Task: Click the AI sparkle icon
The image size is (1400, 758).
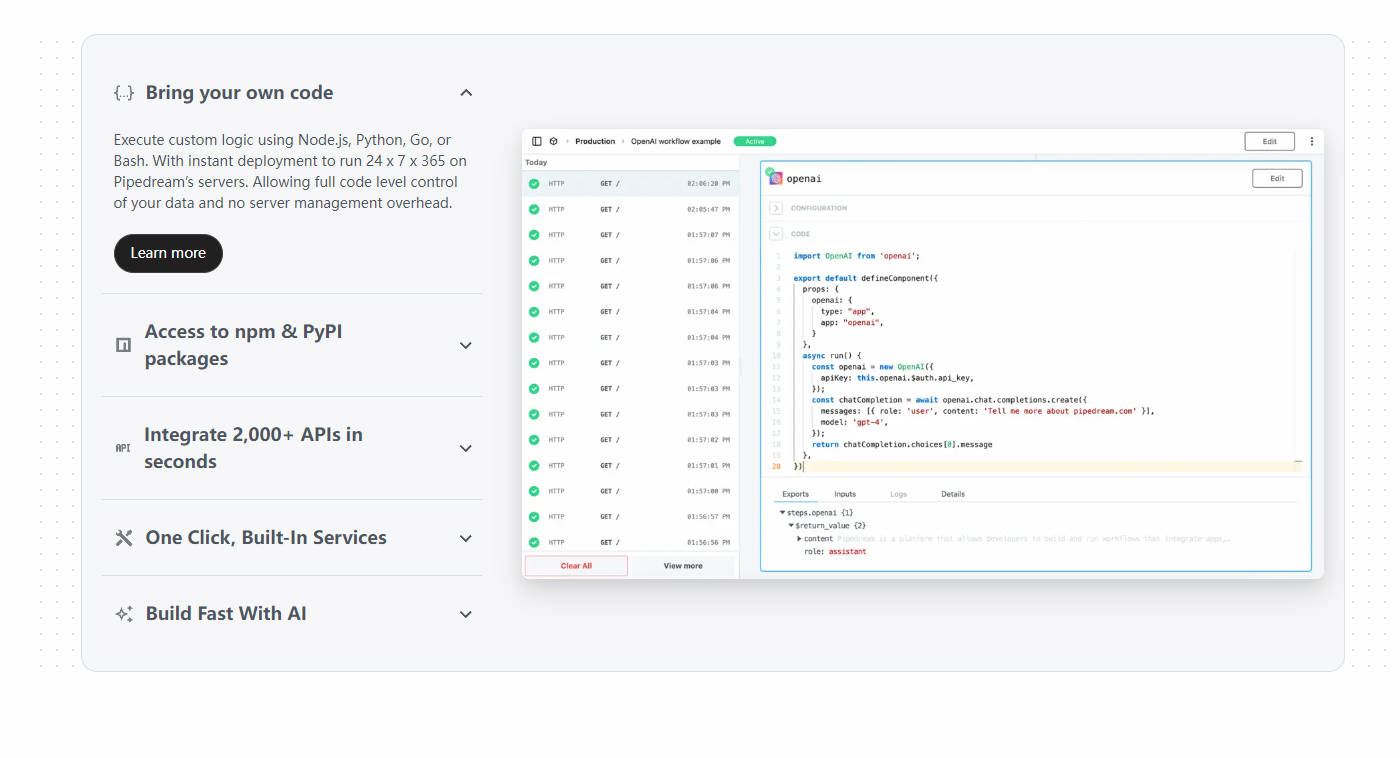Action: [x=124, y=614]
